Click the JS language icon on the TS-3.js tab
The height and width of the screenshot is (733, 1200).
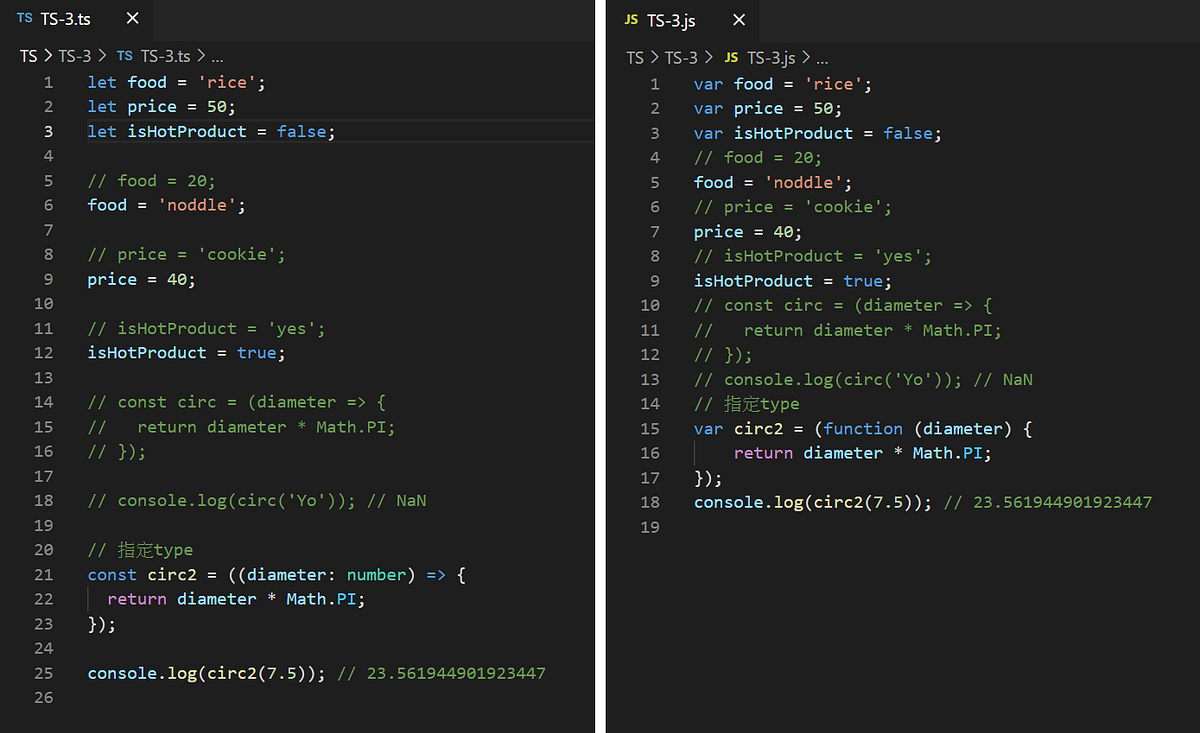click(x=630, y=20)
